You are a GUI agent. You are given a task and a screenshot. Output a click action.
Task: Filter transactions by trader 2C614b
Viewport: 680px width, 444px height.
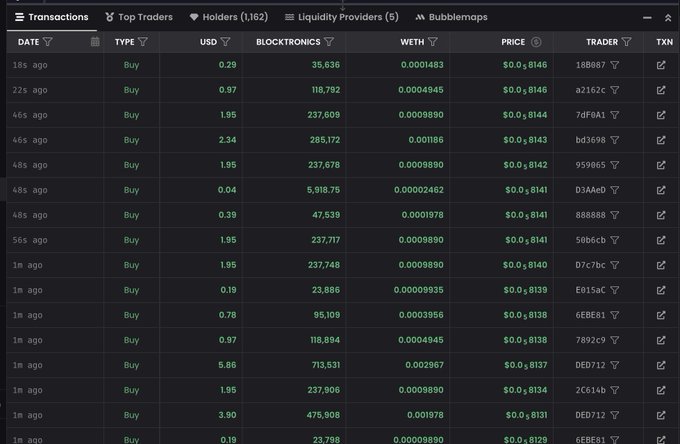coord(615,390)
